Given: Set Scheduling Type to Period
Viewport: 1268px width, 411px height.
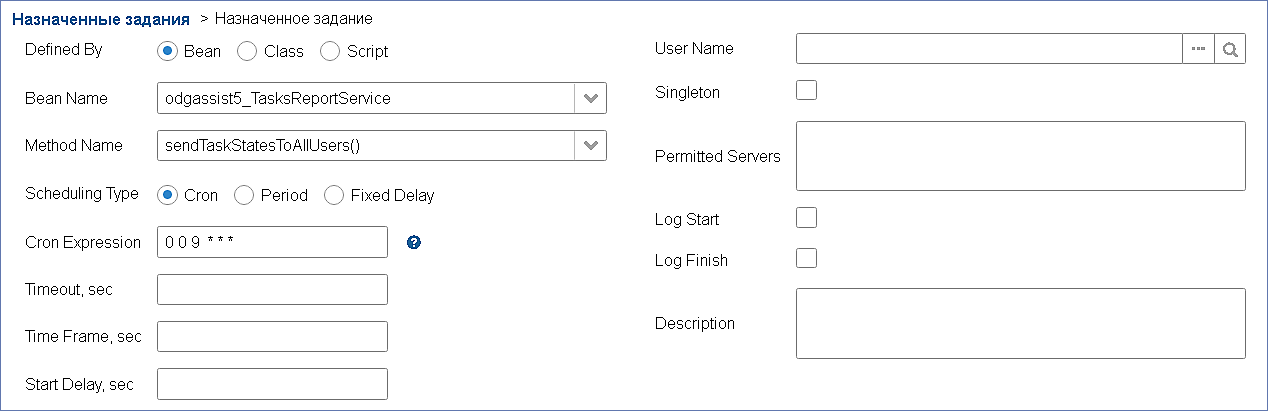Looking at the screenshot, I should tap(244, 195).
